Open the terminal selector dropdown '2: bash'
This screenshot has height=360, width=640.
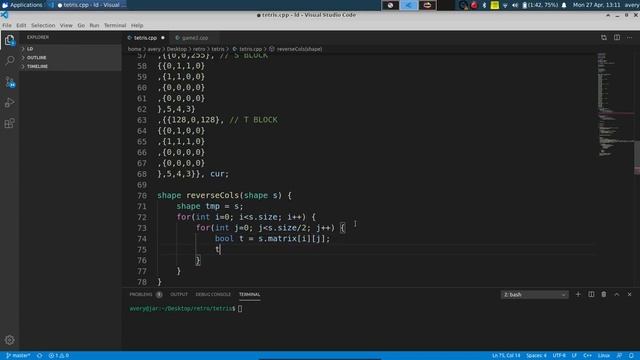(534, 294)
